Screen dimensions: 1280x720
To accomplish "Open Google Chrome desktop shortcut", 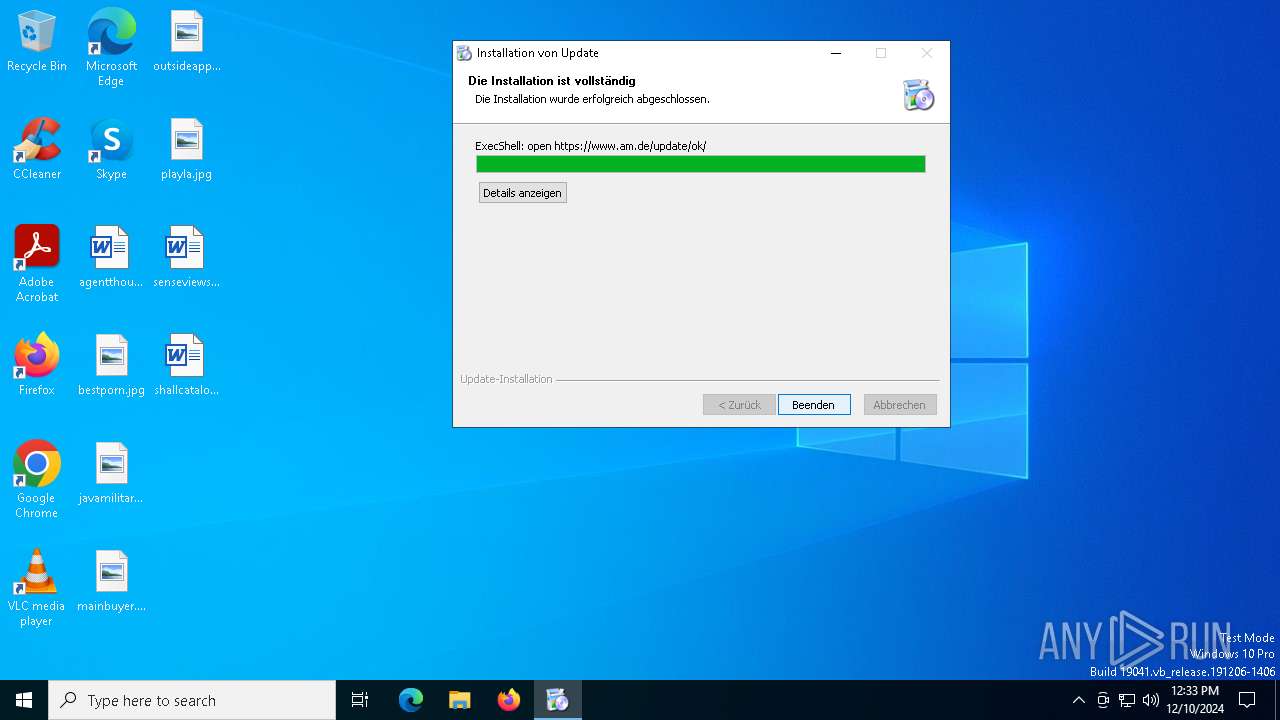I will (37, 480).
